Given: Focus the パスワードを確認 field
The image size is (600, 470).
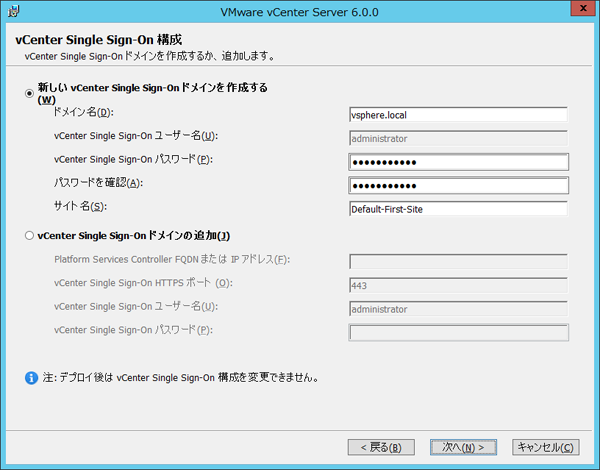Looking at the screenshot, I should click(x=458, y=186).
